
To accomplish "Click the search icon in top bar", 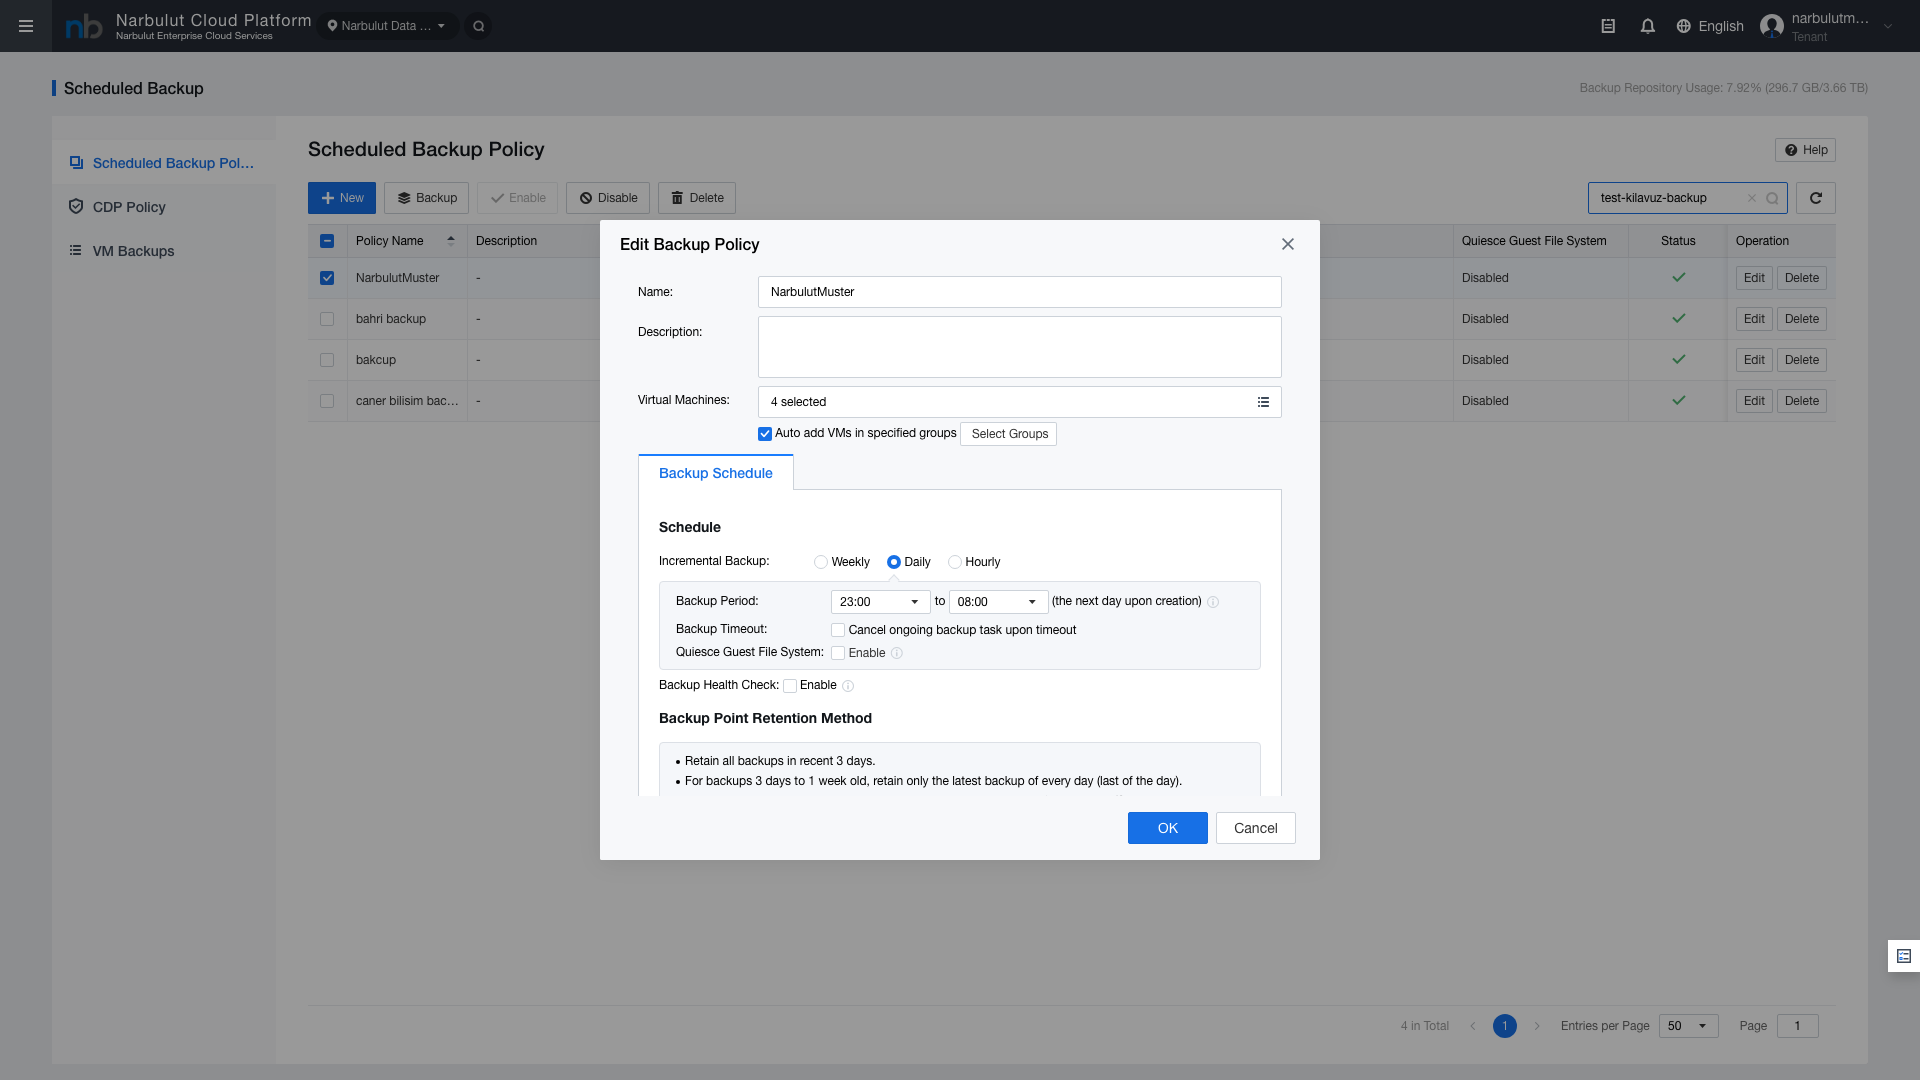I will pos(479,26).
